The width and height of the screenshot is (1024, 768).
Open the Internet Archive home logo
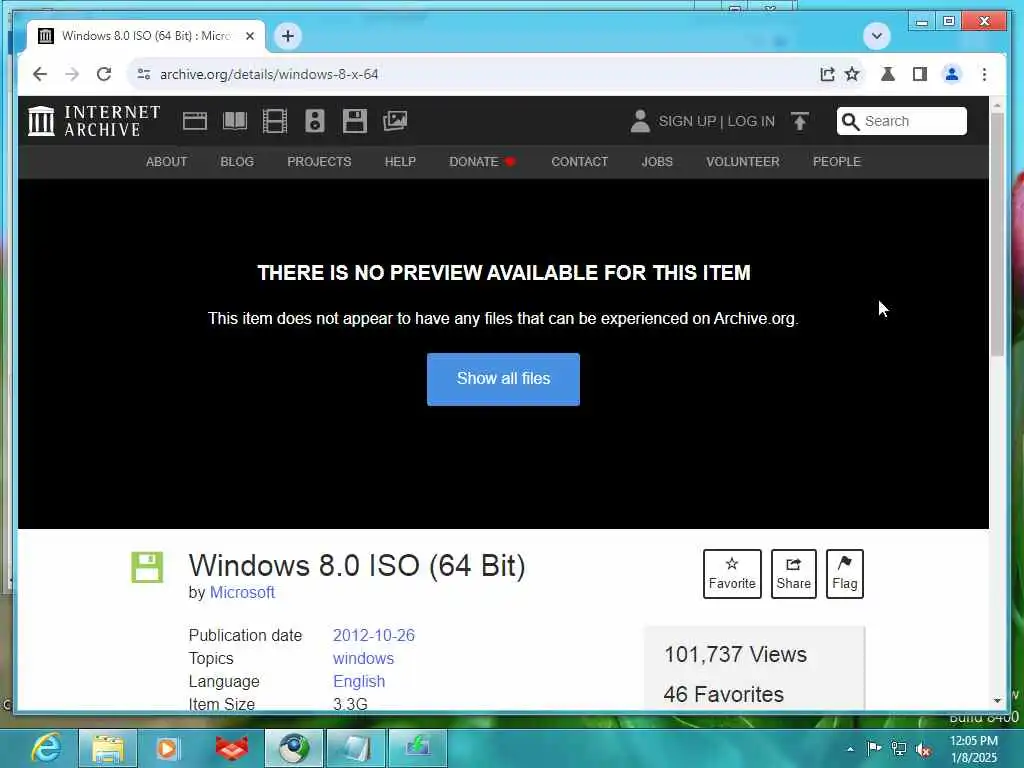pos(94,121)
